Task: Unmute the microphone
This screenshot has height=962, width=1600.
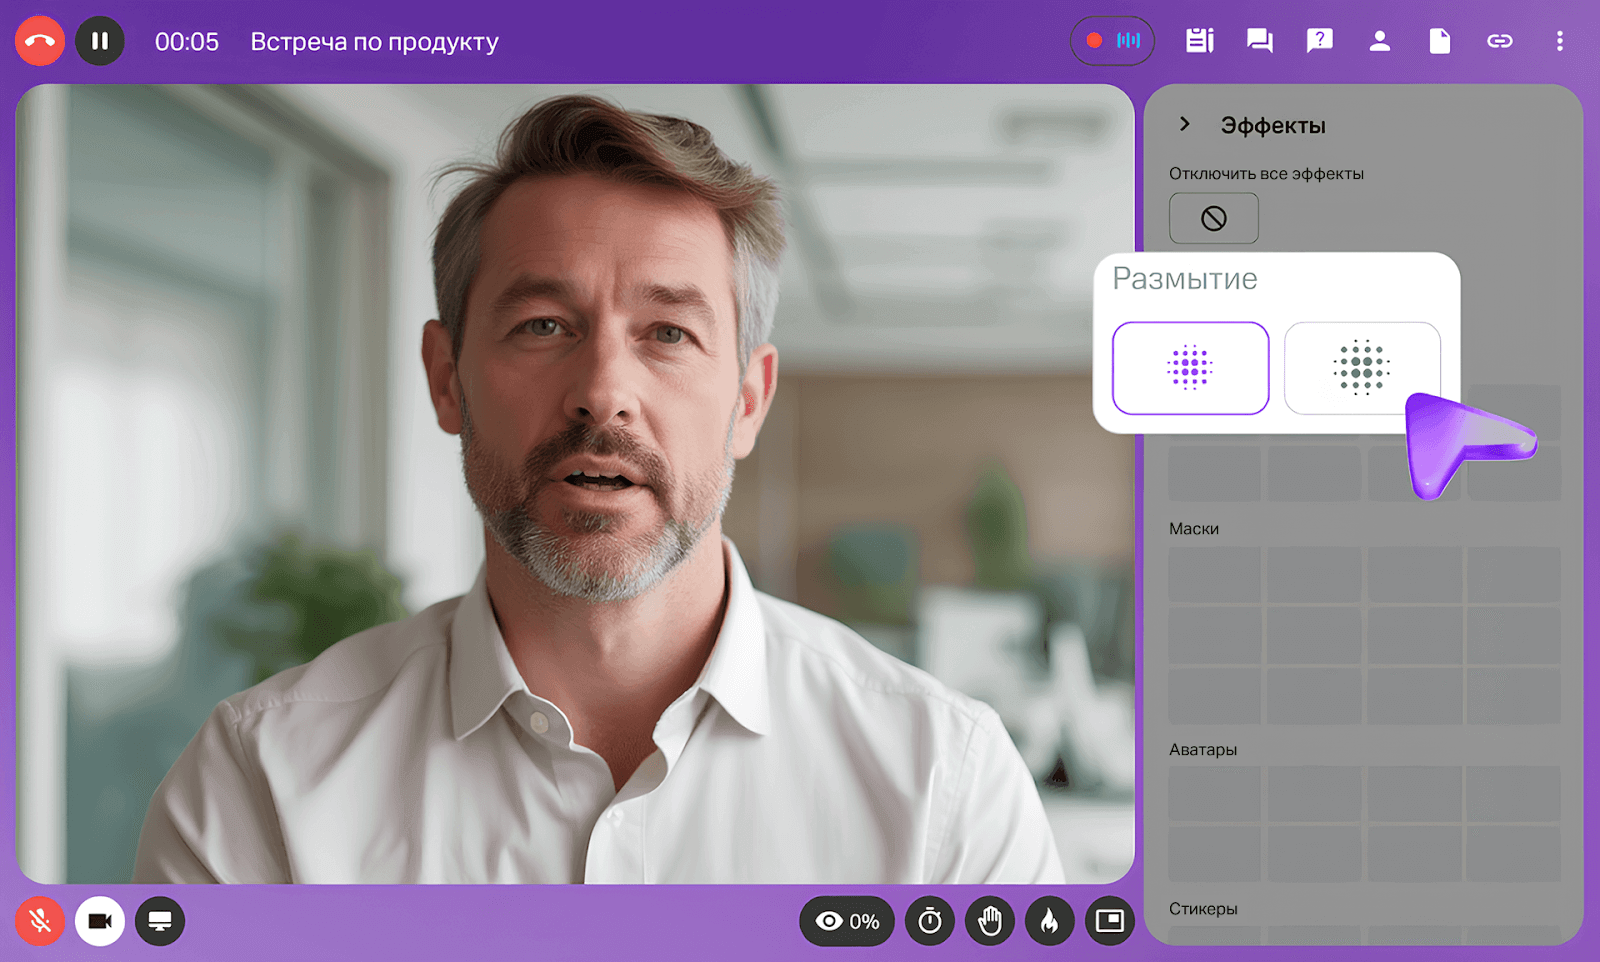Action: pyautogui.click(x=40, y=921)
